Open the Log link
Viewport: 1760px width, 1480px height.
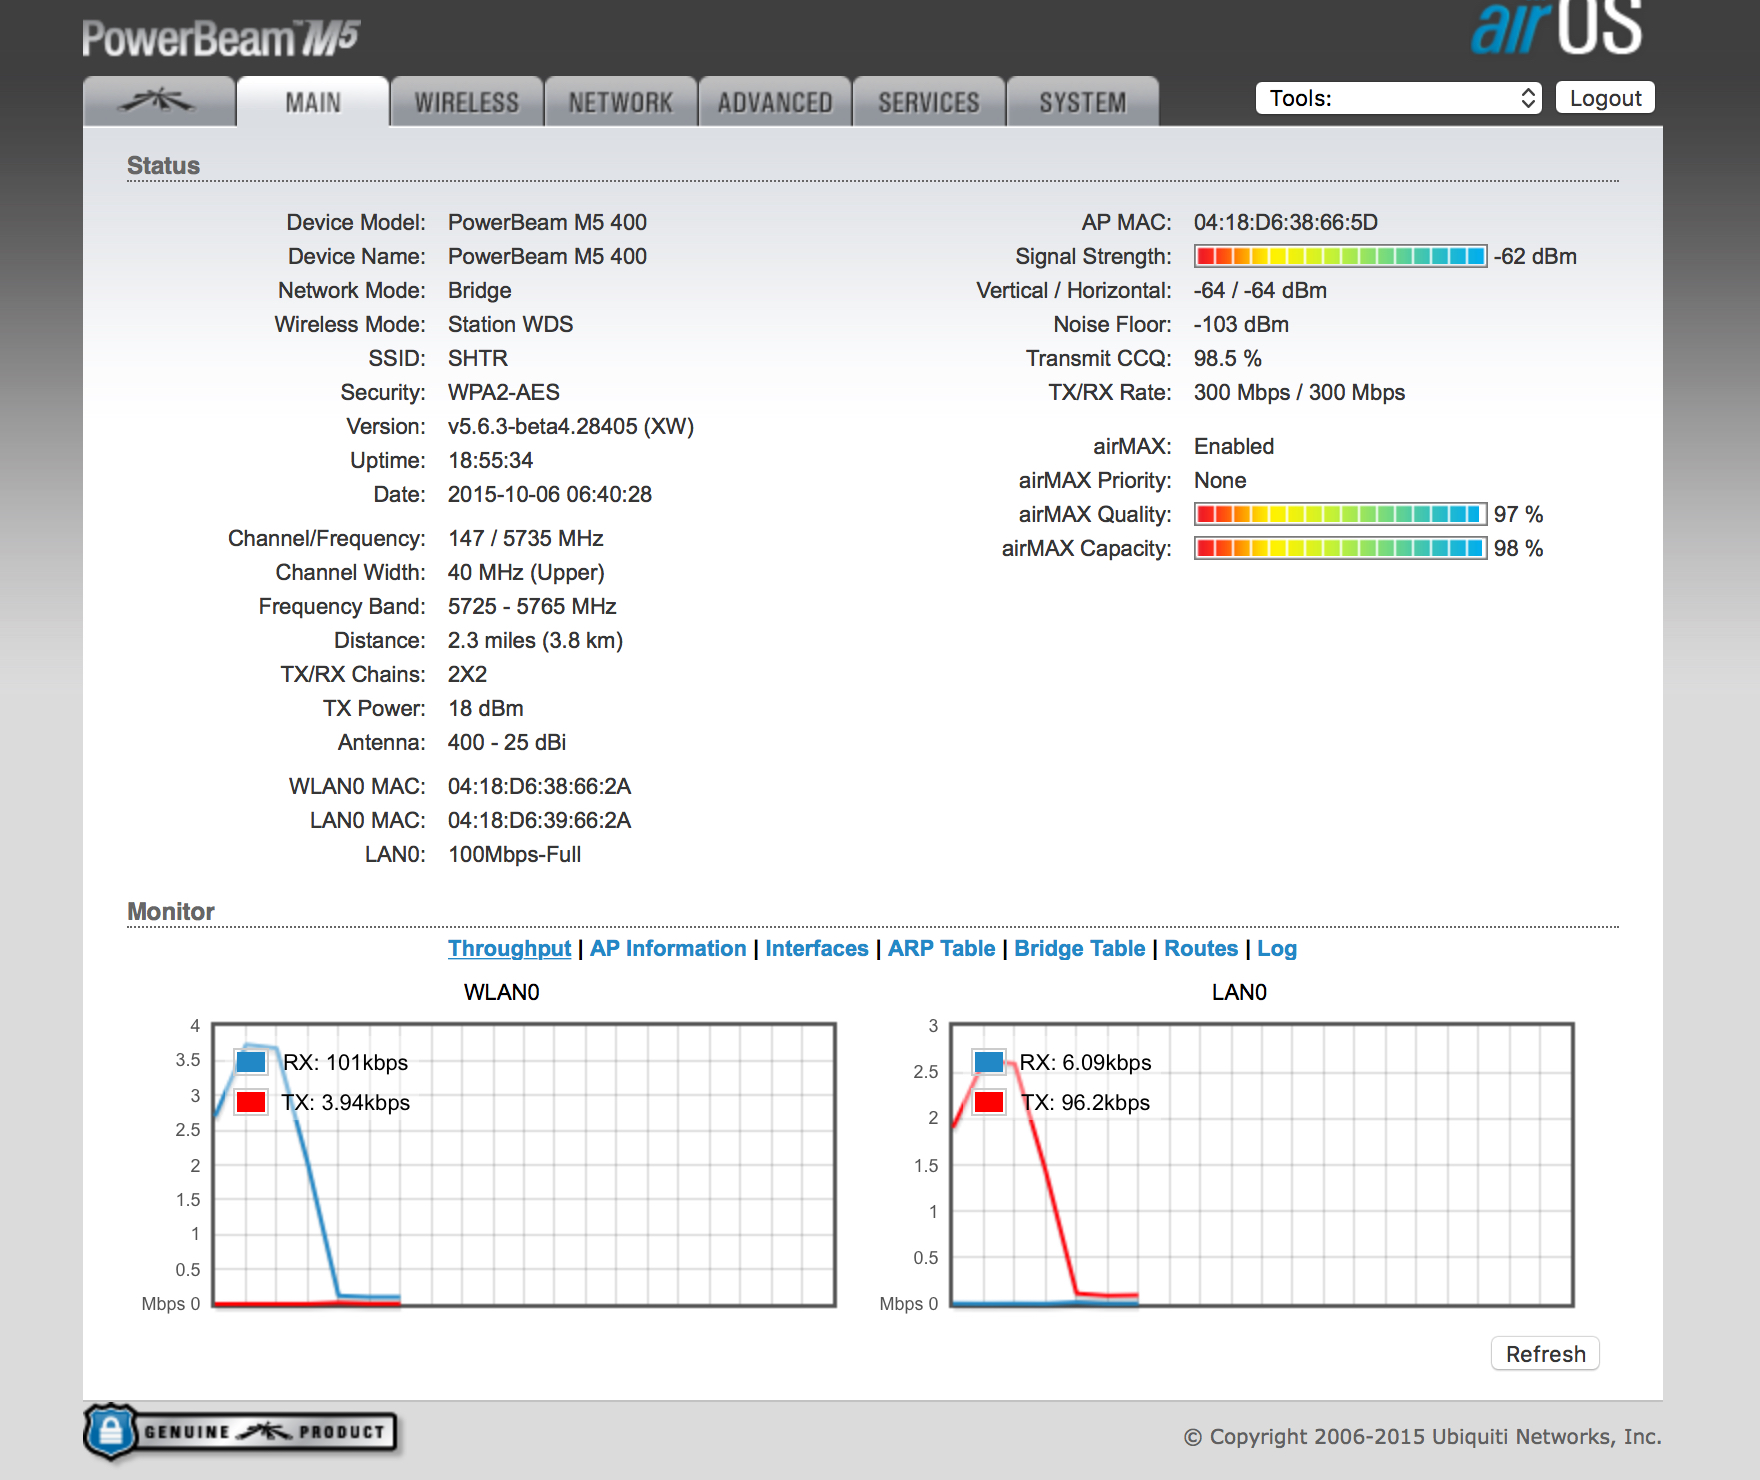point(1277,948)
